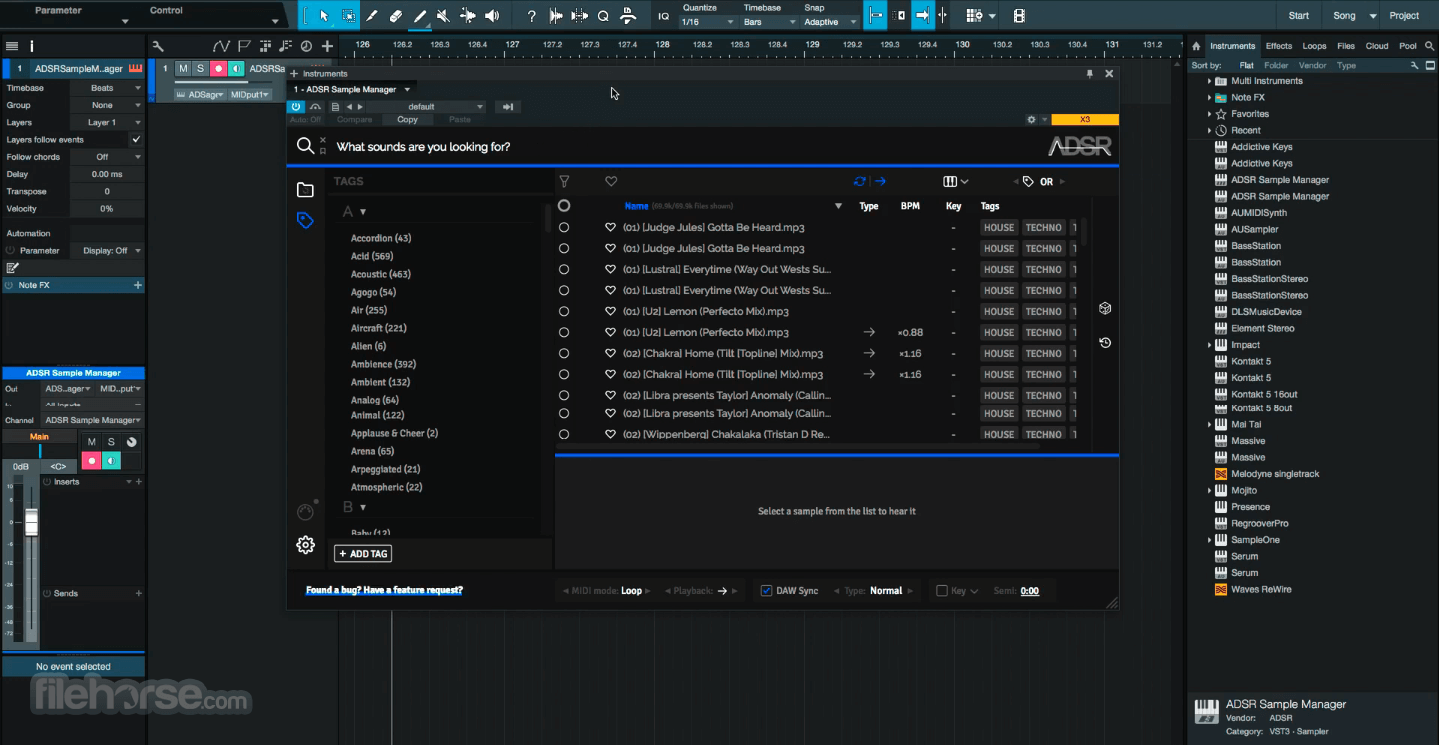1439x745 pixels.
Task: Go to the Start page
Action: pos(1299,16)
